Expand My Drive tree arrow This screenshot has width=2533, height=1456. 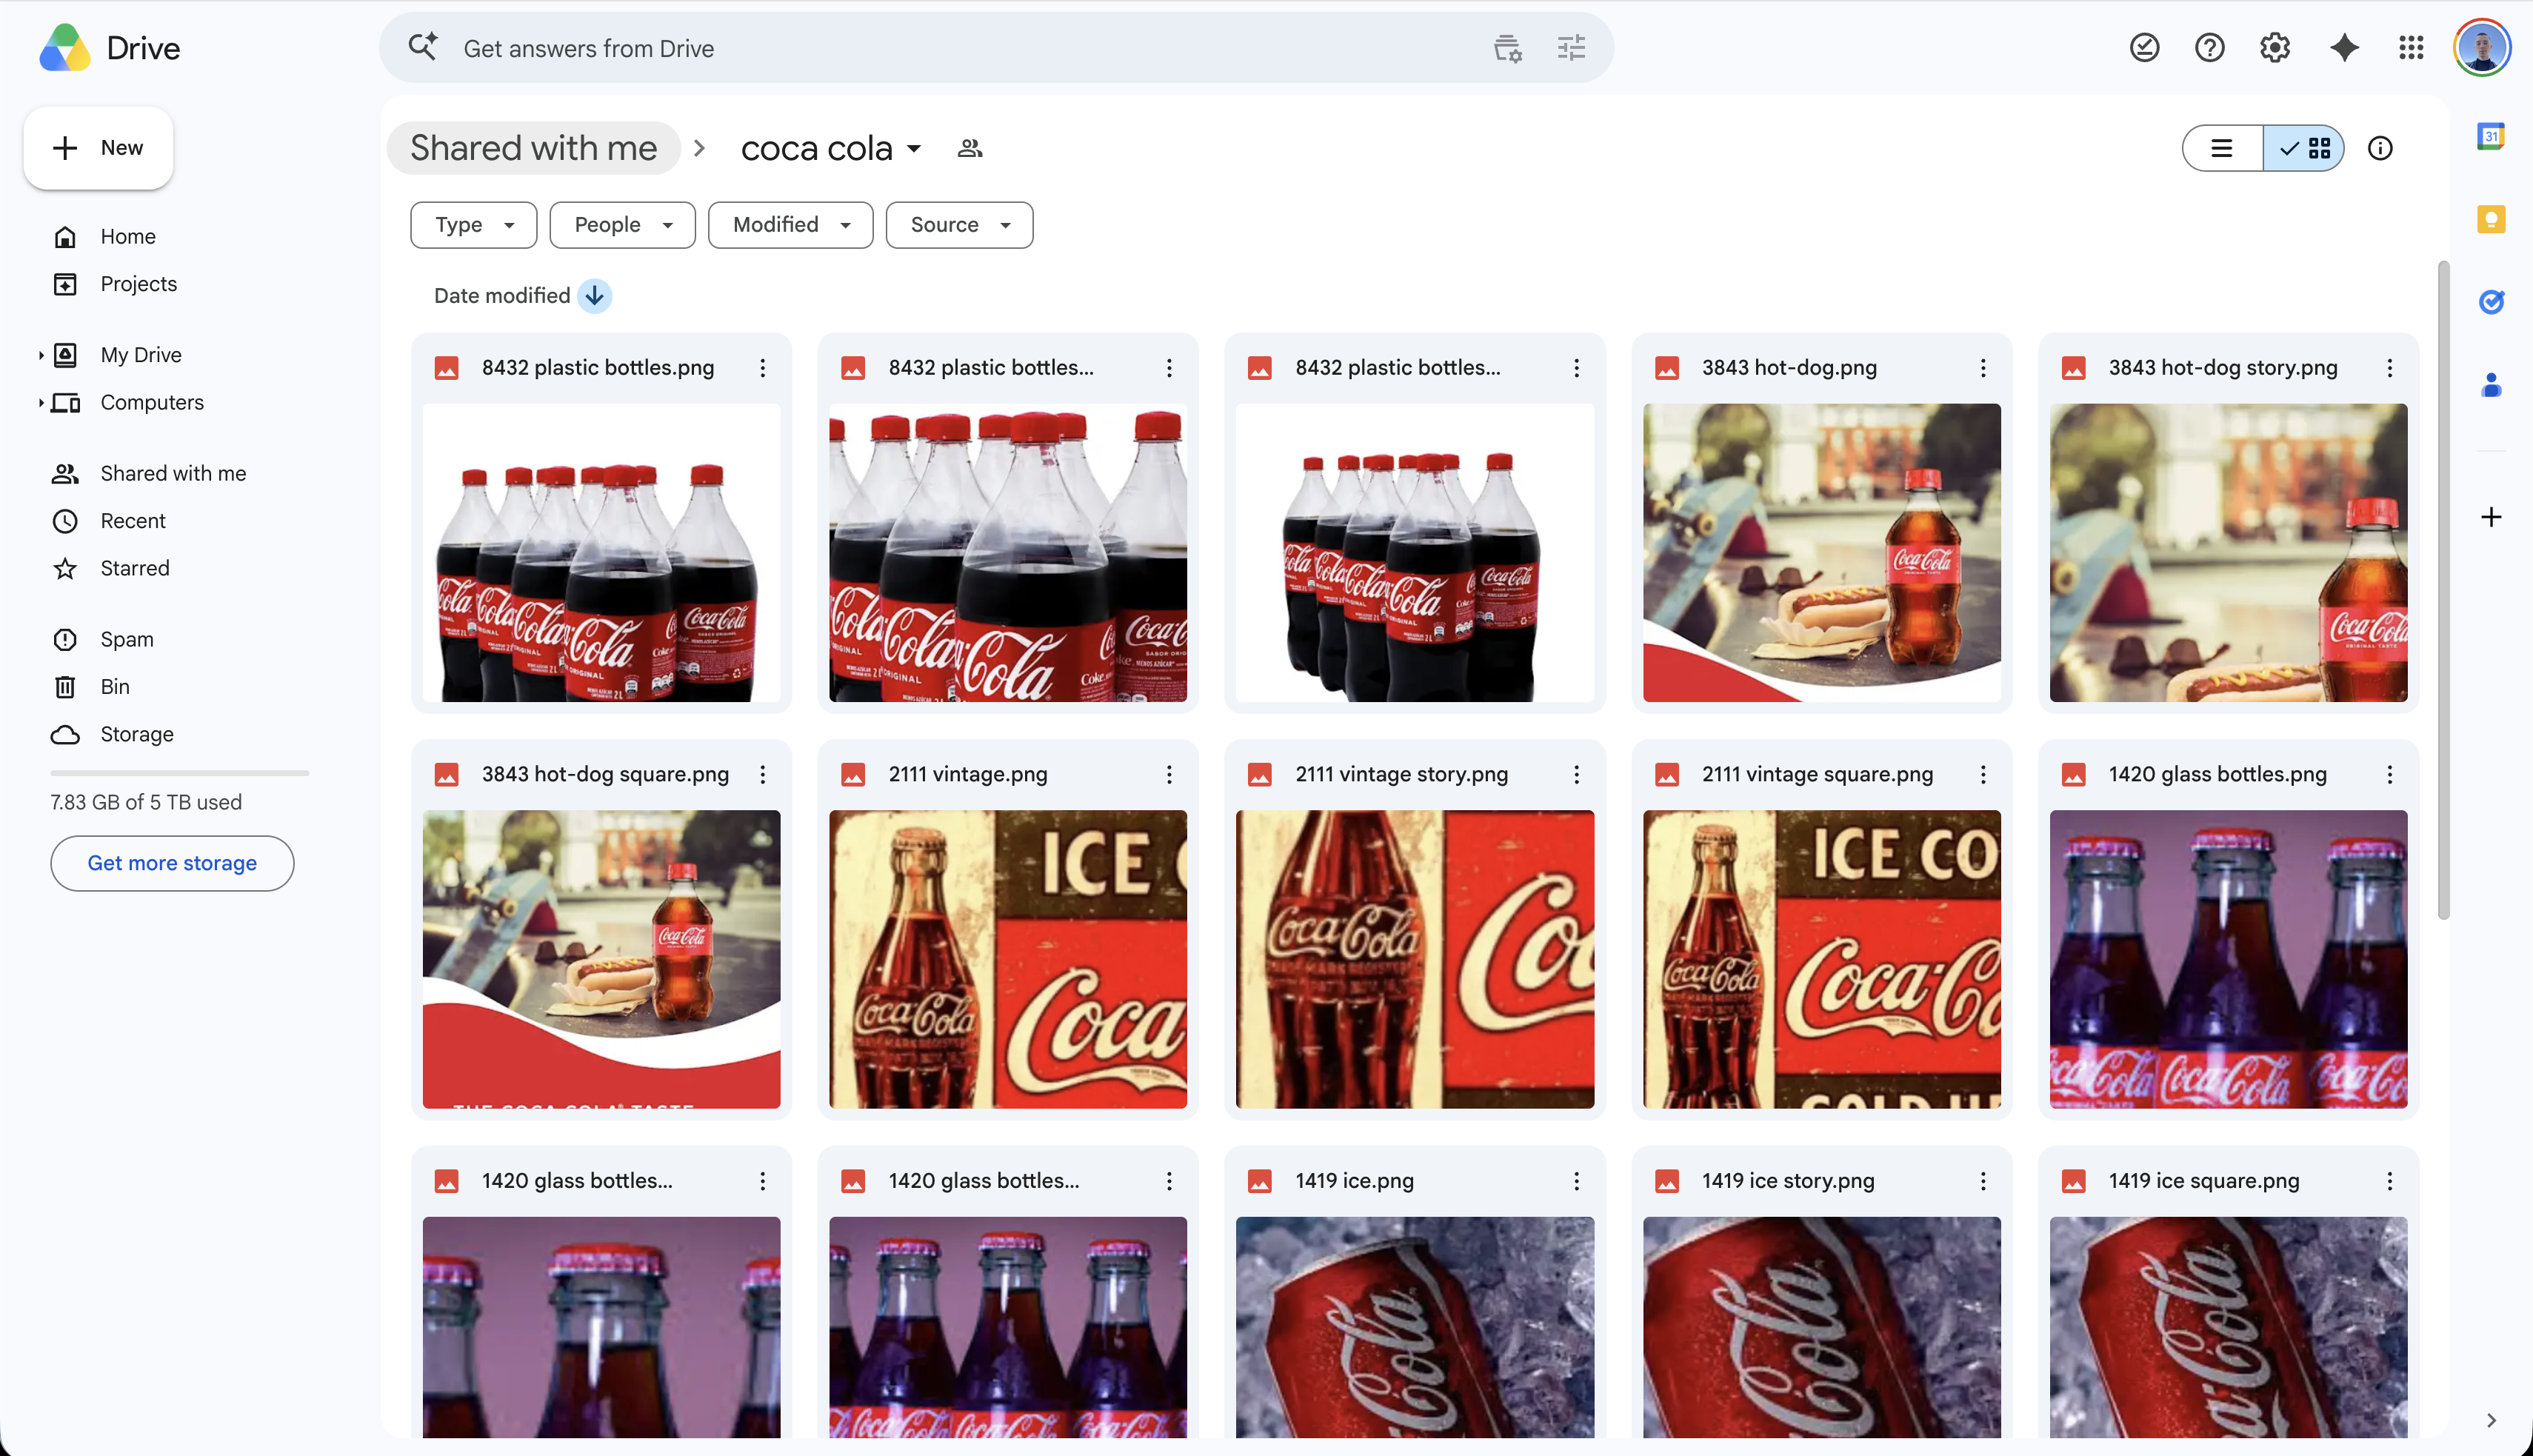41,355
